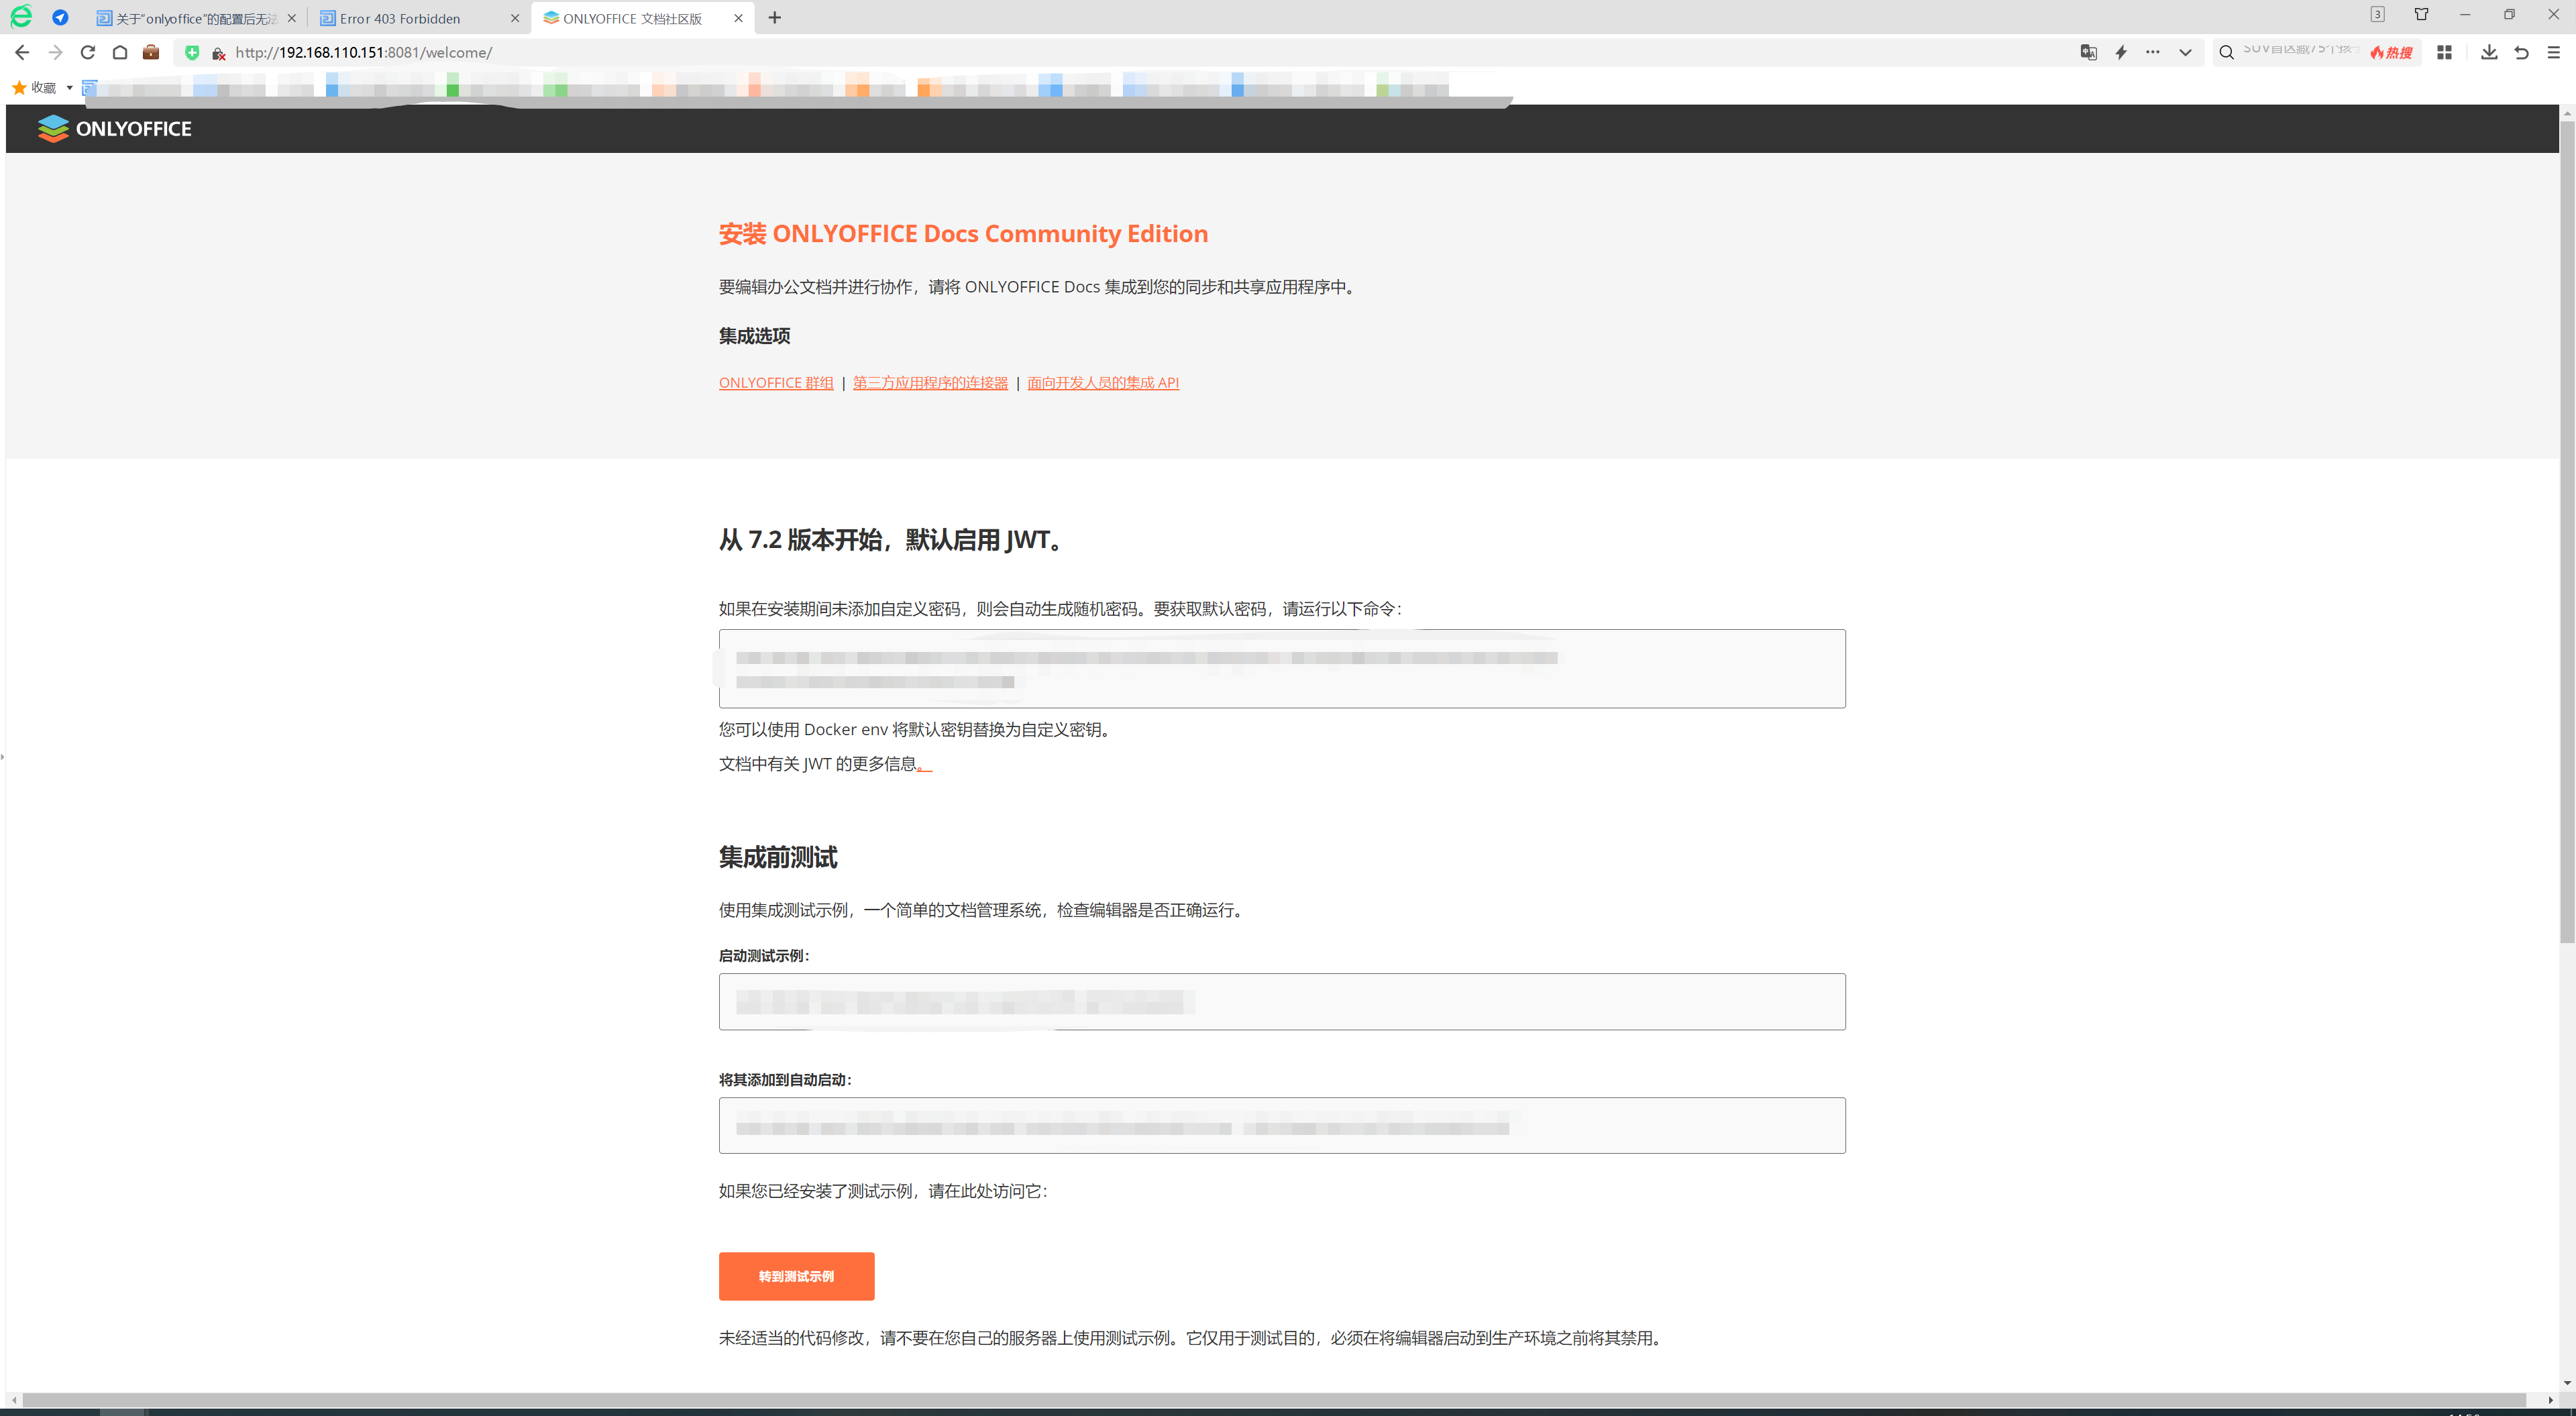
Task: Click the undo closed tab icon
Action: point(2521,53)
